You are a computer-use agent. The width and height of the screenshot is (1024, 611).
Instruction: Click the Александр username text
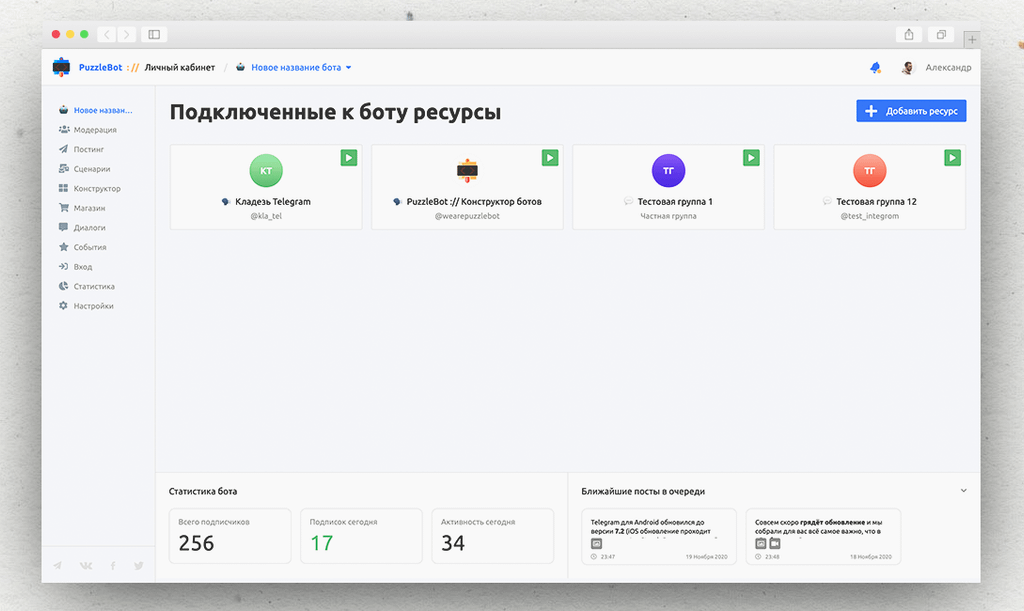(x=948, y=67)
